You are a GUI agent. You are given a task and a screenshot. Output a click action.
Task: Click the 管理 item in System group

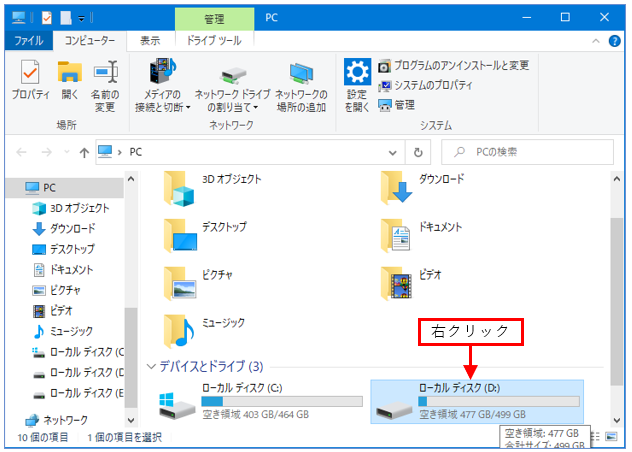tap(397, 105)
